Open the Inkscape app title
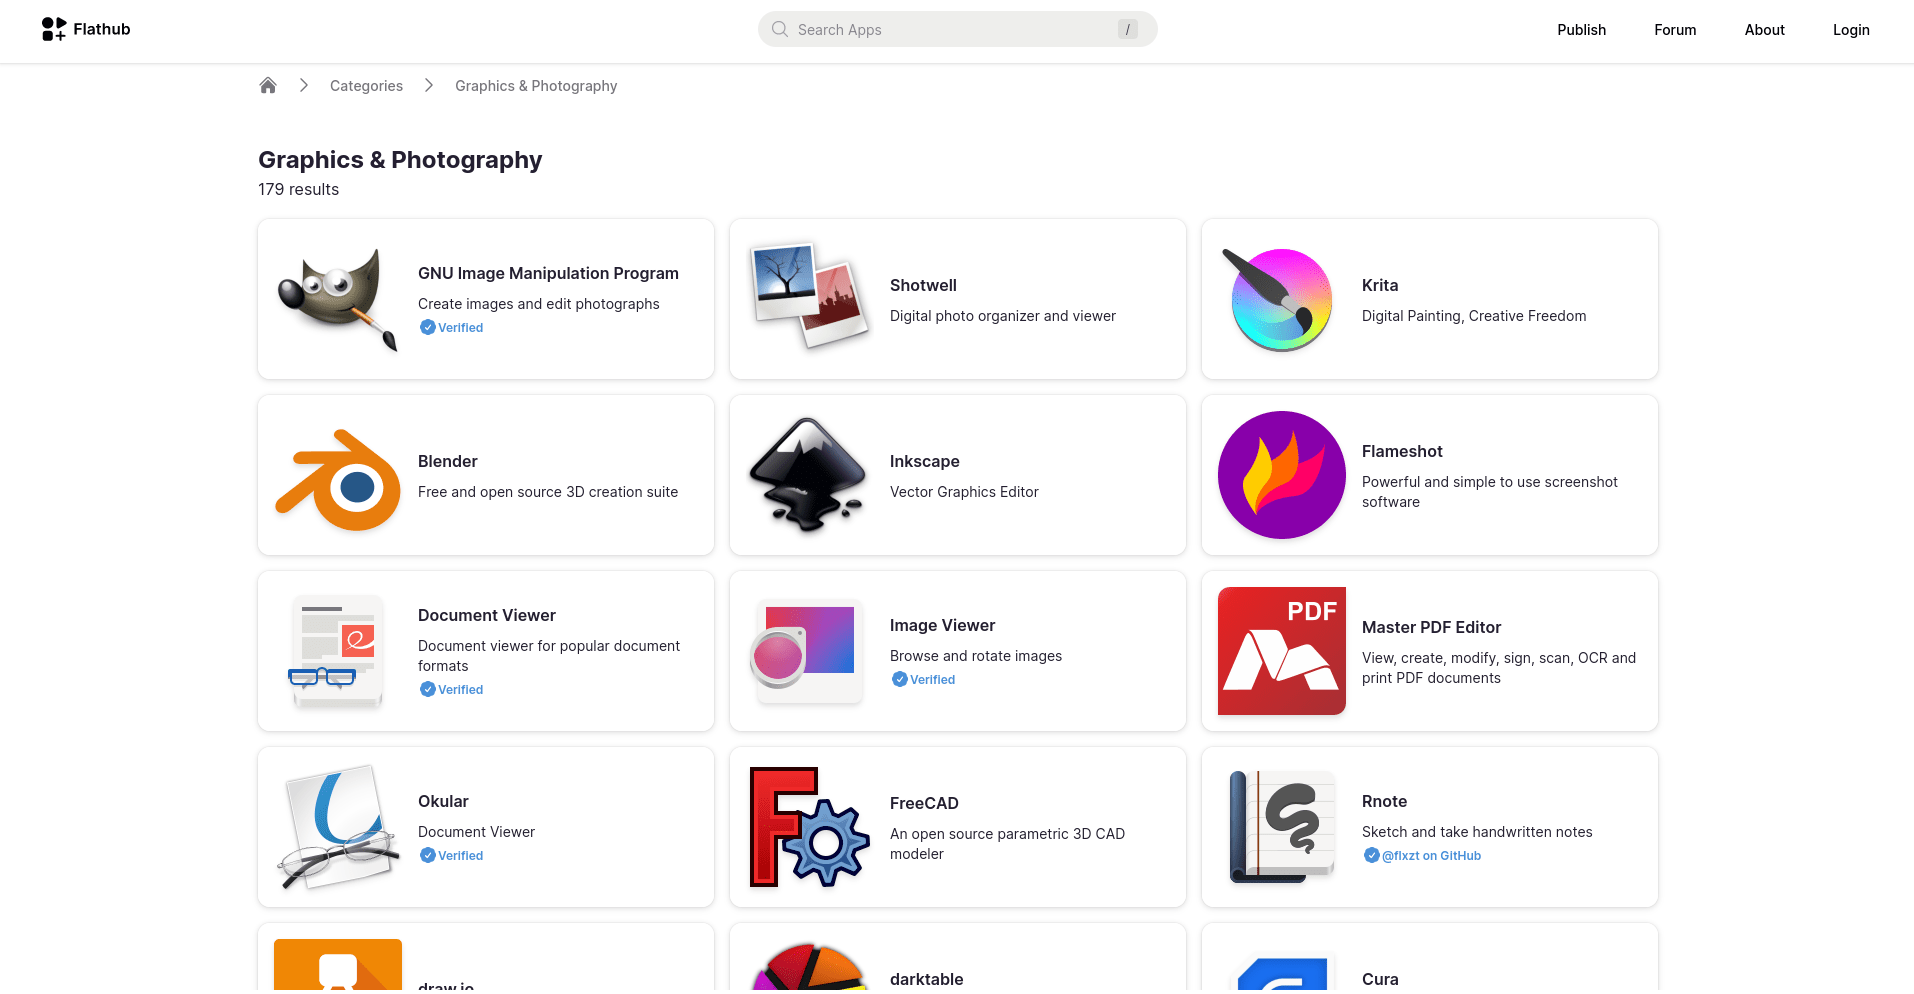This screenshot has width=1914, height=994. point(925,461)
